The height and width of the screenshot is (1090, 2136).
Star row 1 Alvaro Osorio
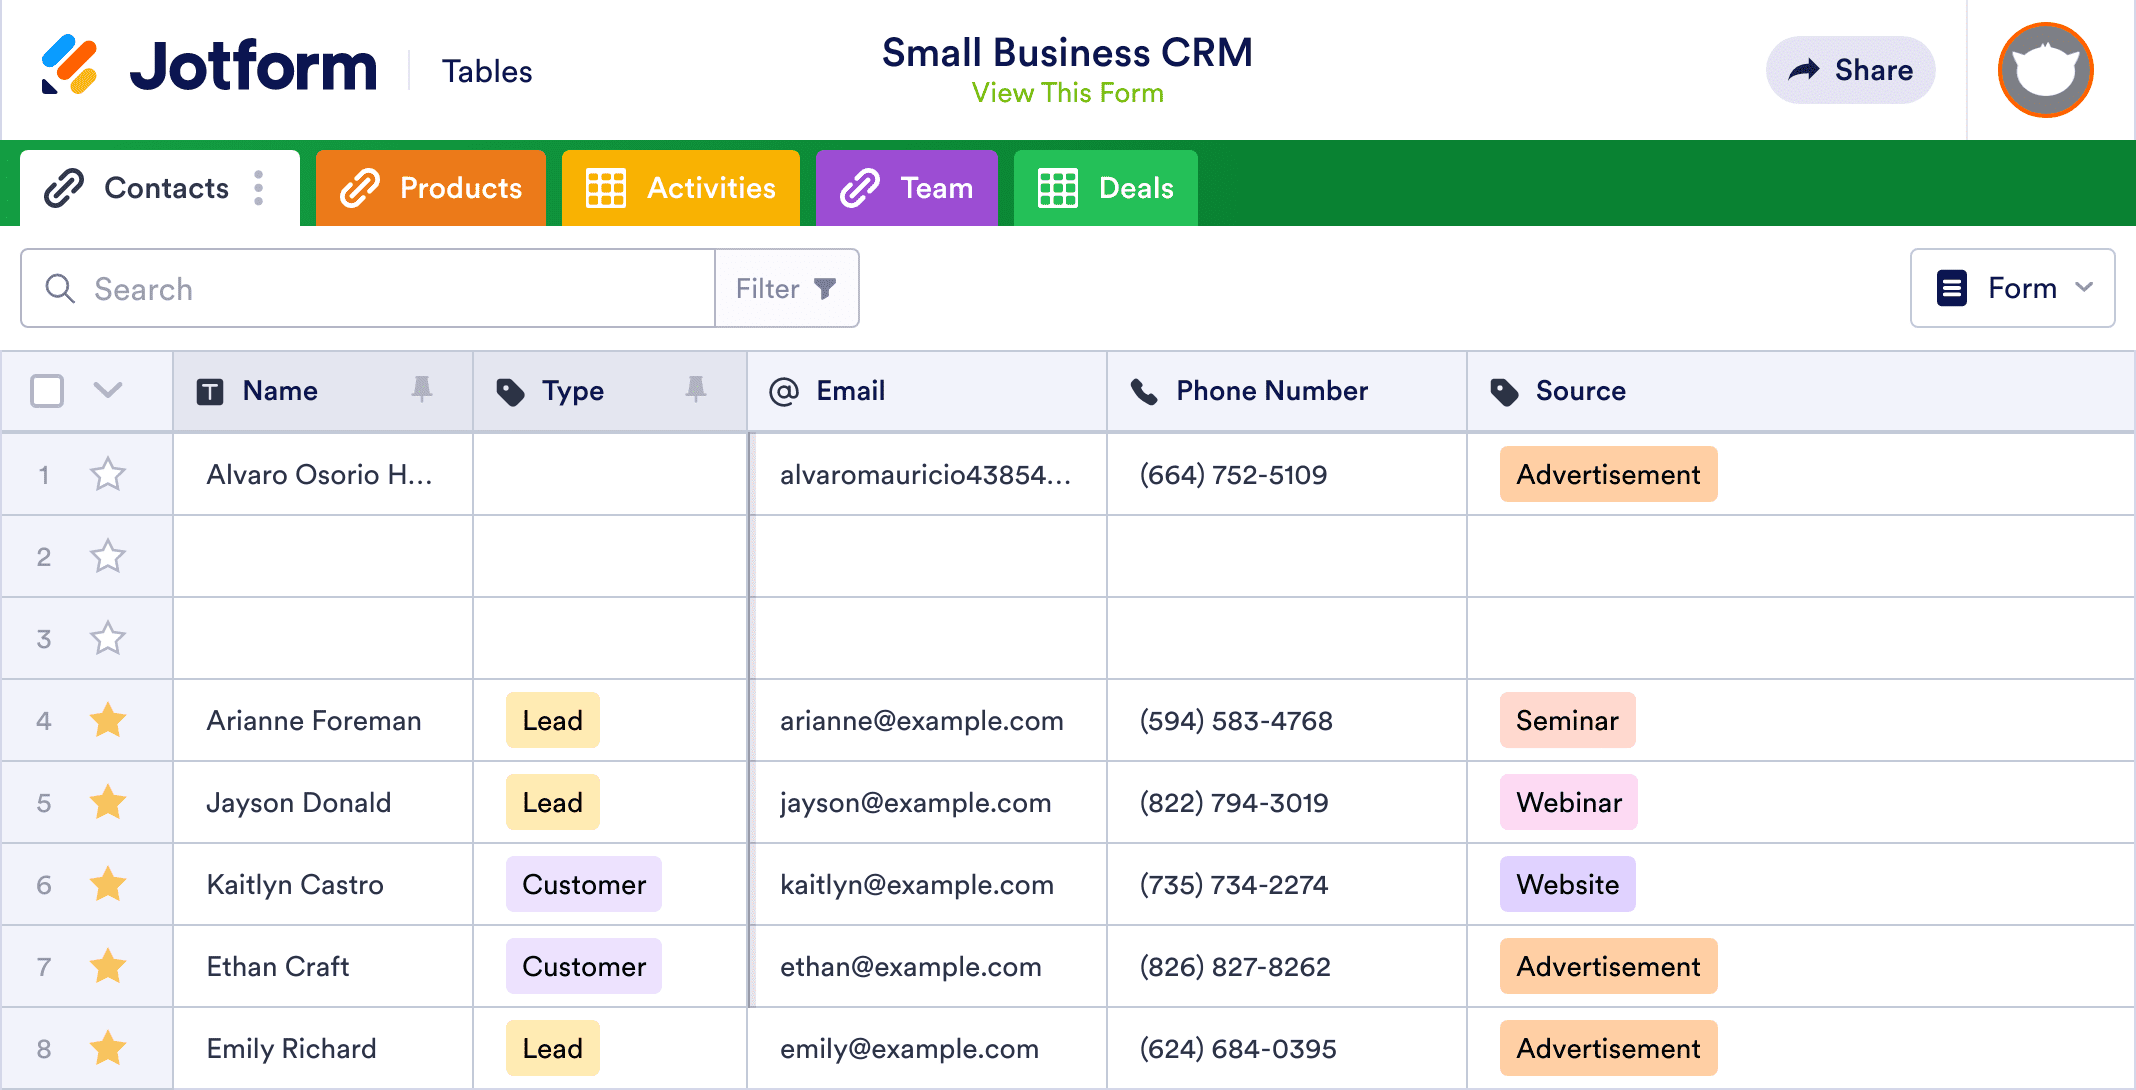pos(108,474)
